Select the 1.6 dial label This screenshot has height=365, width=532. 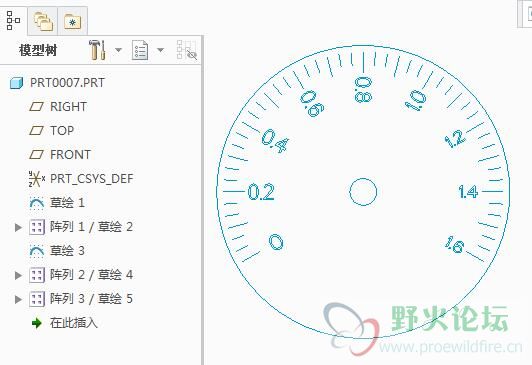(x=455, y=245)
